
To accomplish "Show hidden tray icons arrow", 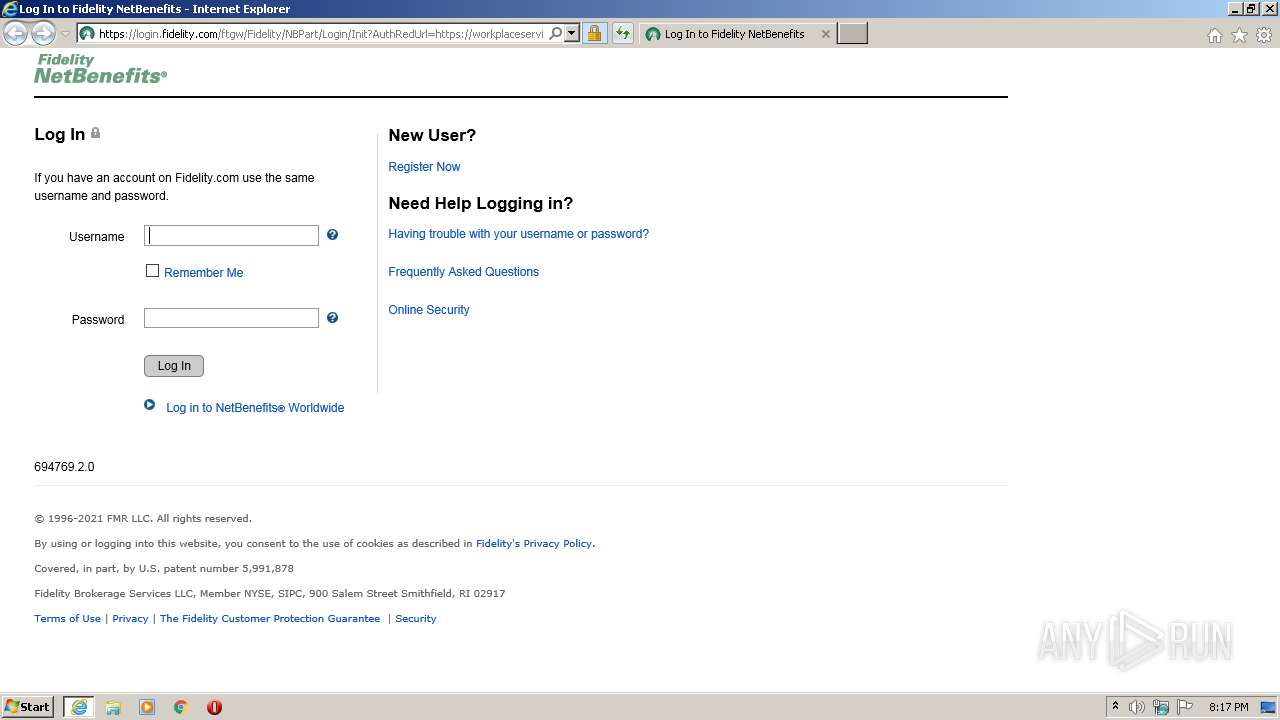I will (1115, 707).
